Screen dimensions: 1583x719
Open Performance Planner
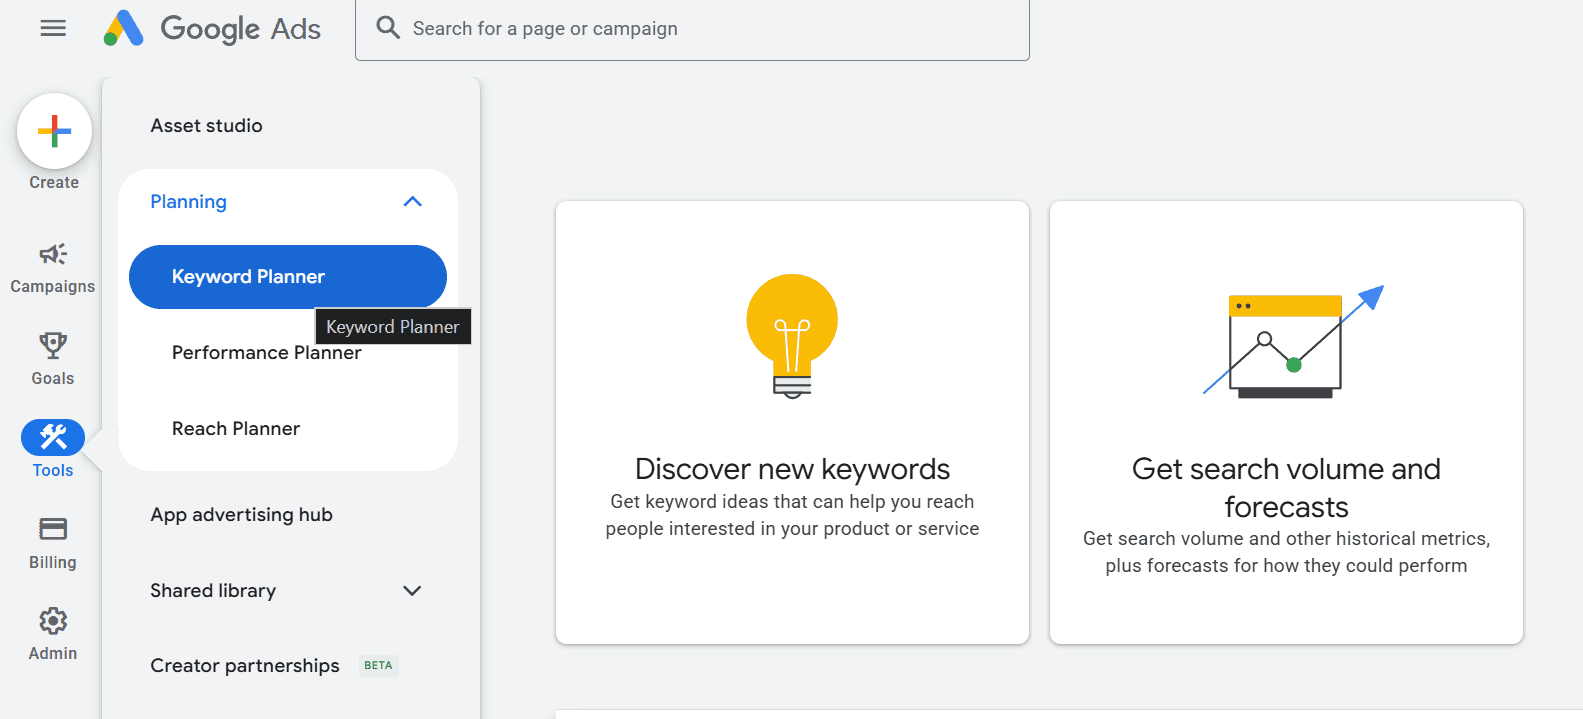tap(266, 352)
